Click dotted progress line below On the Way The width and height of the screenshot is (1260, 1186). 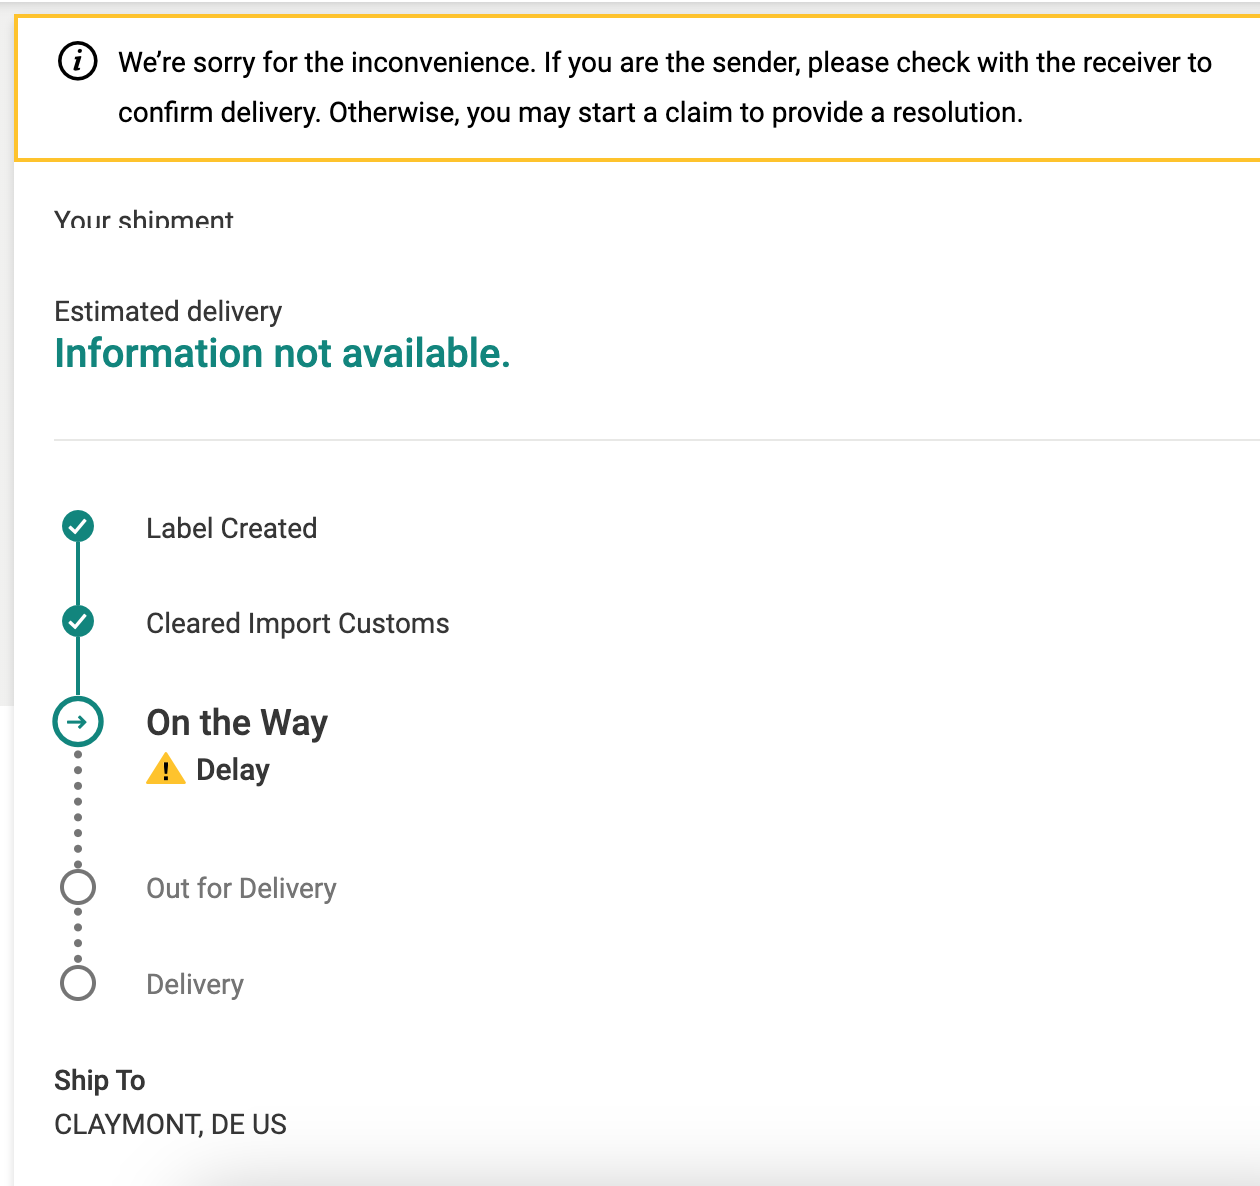pos(78,808)
